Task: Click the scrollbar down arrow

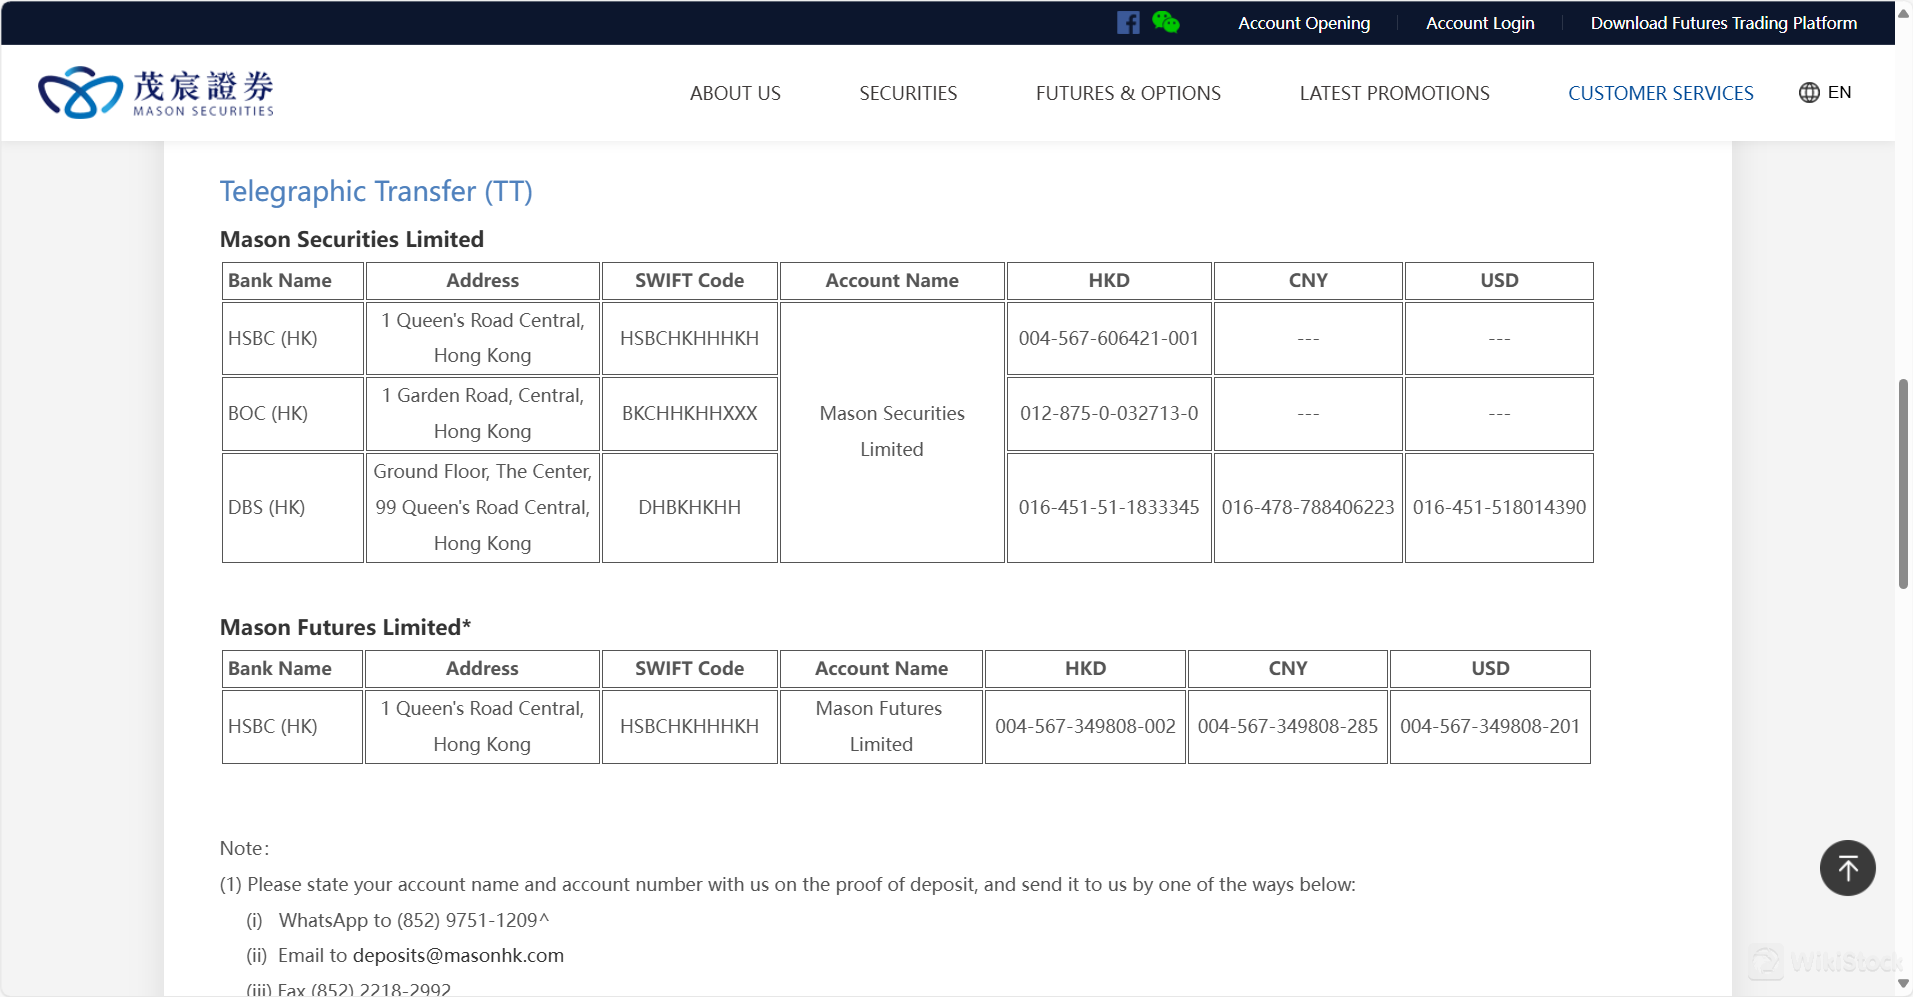Action: 1903,984
